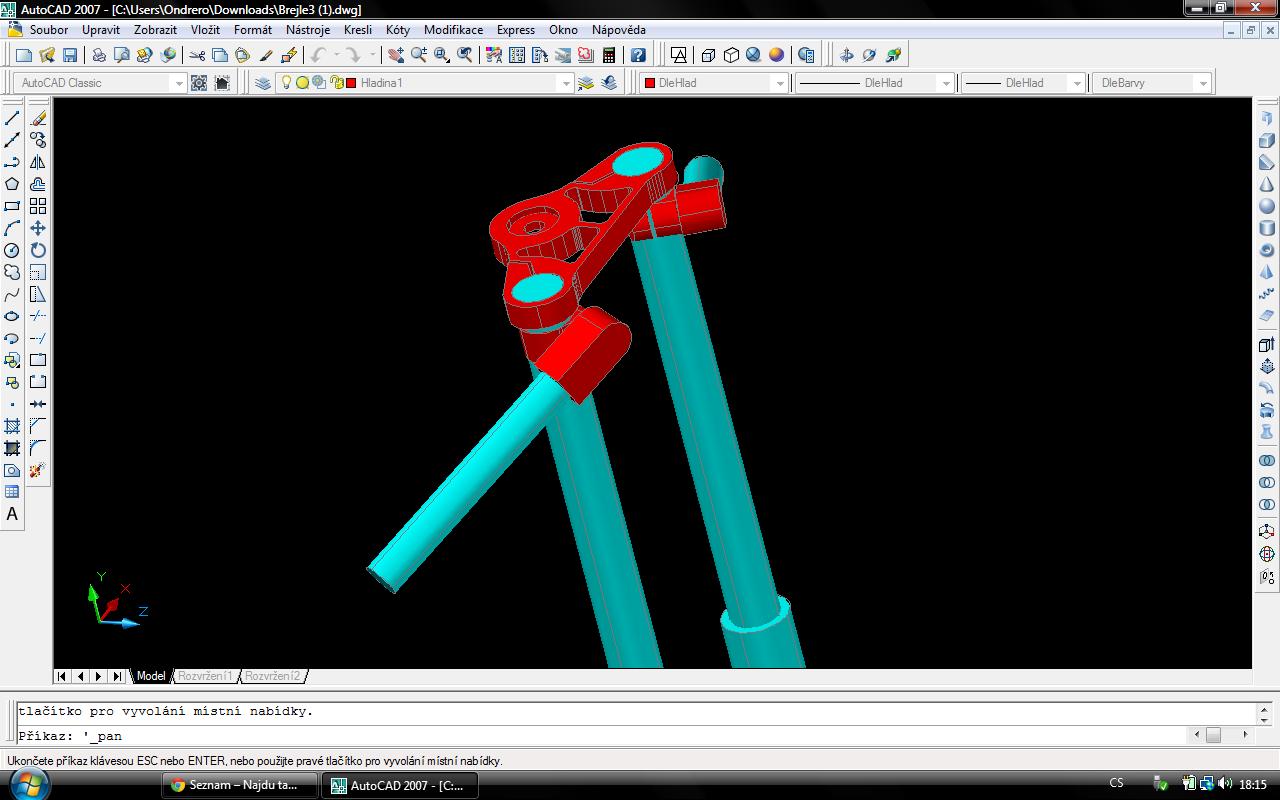Click the AutoCAD 2007 taskbar button
This screenshot has width=1280, height=800.
pyautogui.click(x=399, y=785)
